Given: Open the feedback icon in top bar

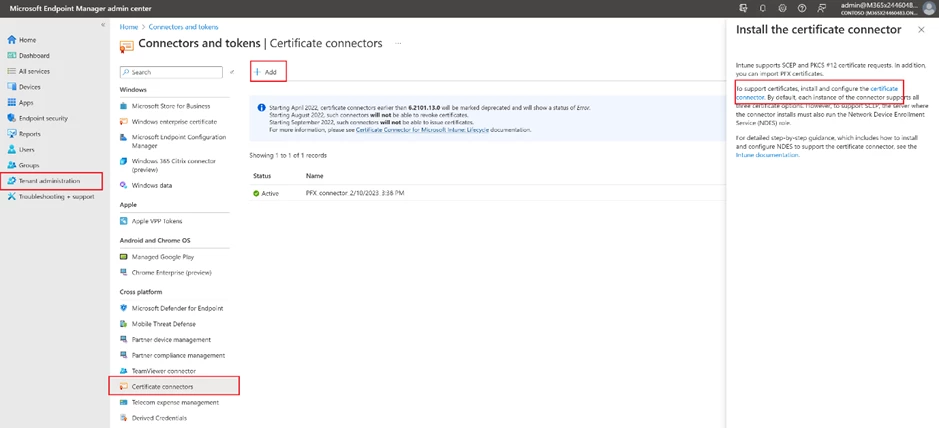Looking at the screenshot, I should [x=821, y=8].
